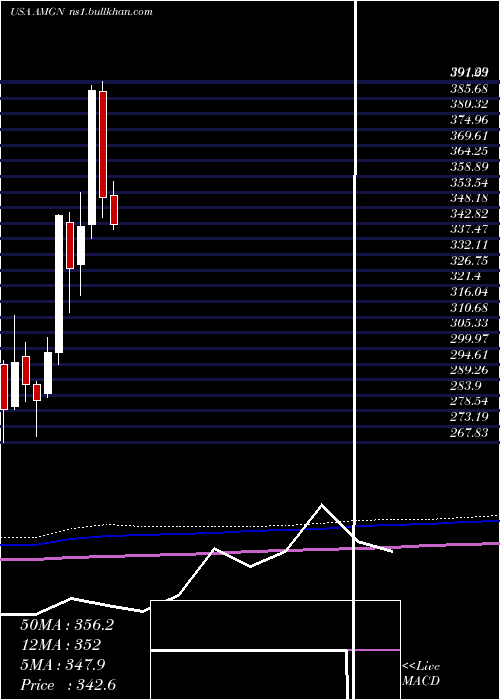
Task: Click the 385.68 price axis label
Action: (469, 88)
